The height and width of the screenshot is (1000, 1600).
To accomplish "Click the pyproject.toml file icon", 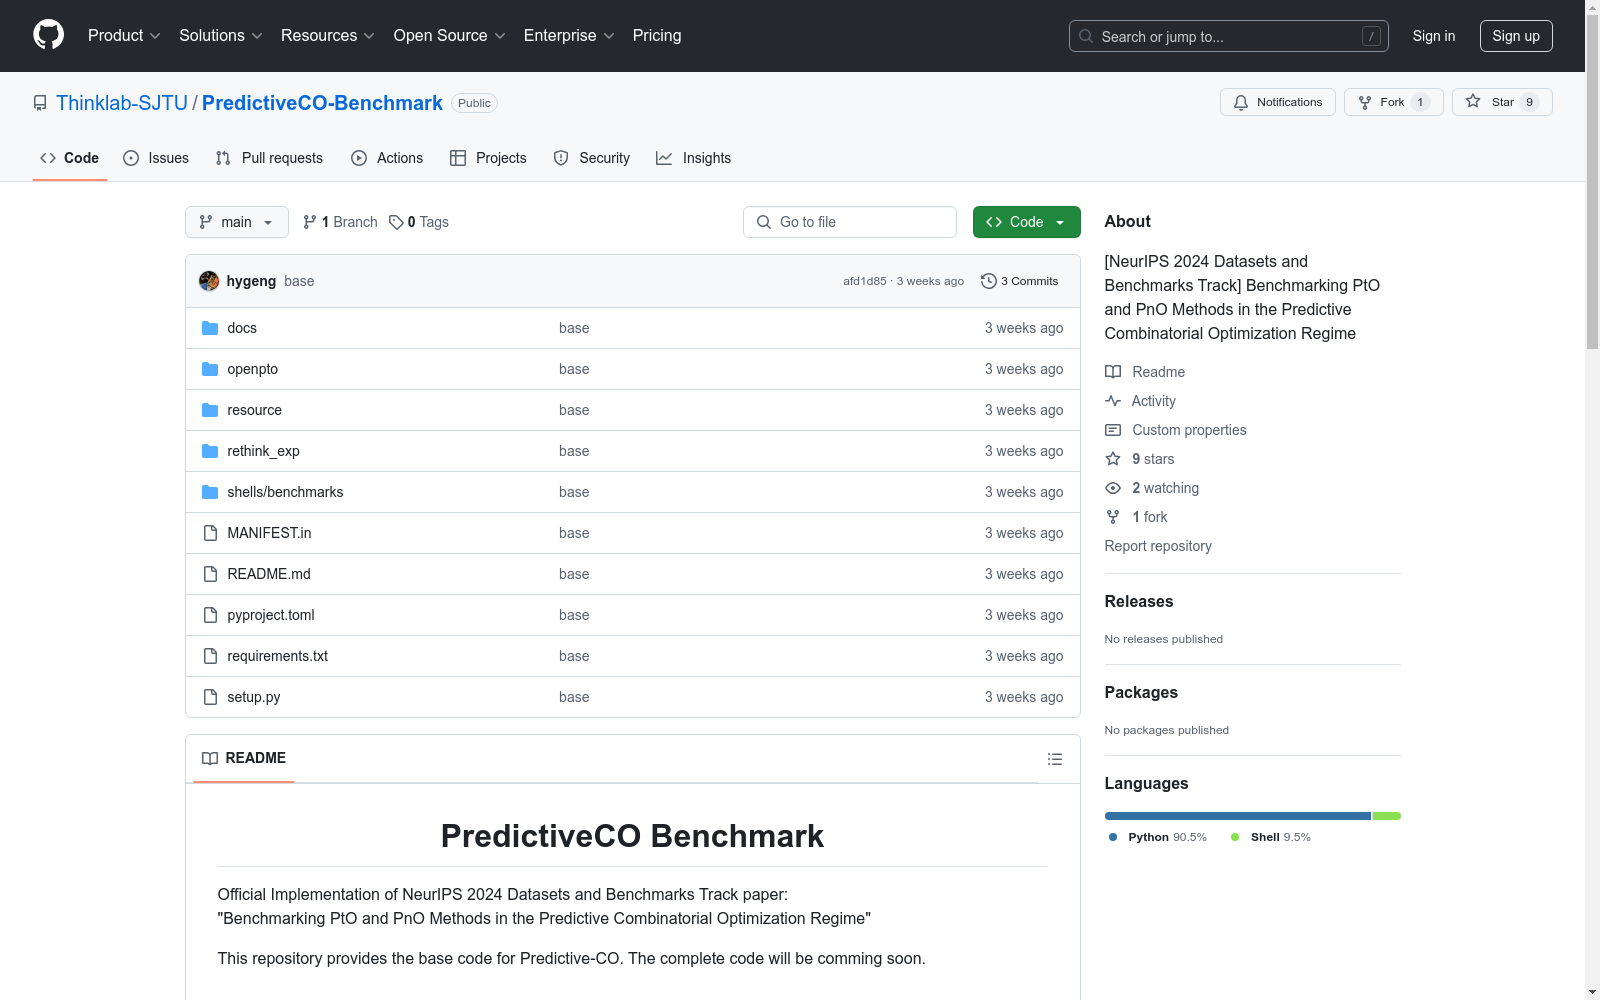I will pyautogui.click(x=210, y=615).
